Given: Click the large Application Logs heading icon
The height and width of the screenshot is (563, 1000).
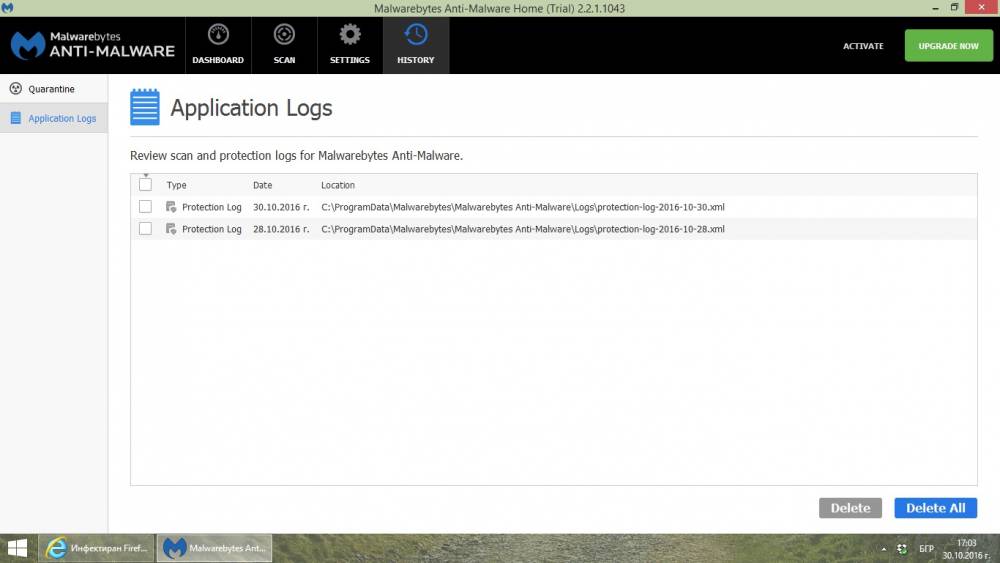Looking at the screenshot, I should [145, 107].
